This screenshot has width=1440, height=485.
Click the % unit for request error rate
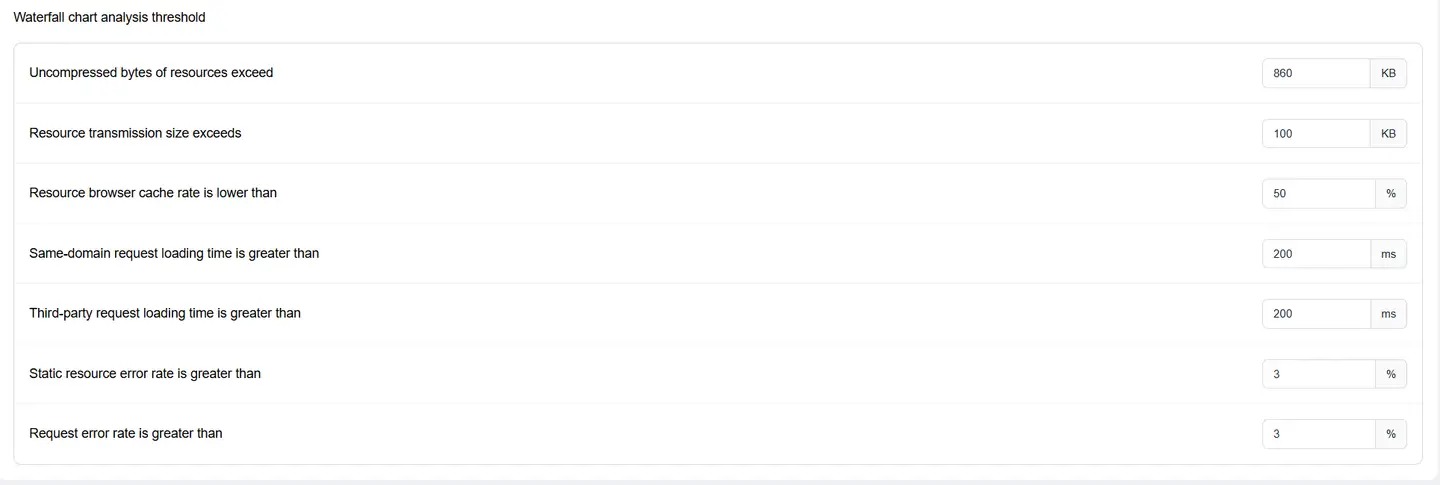[x=1391, y=434]
